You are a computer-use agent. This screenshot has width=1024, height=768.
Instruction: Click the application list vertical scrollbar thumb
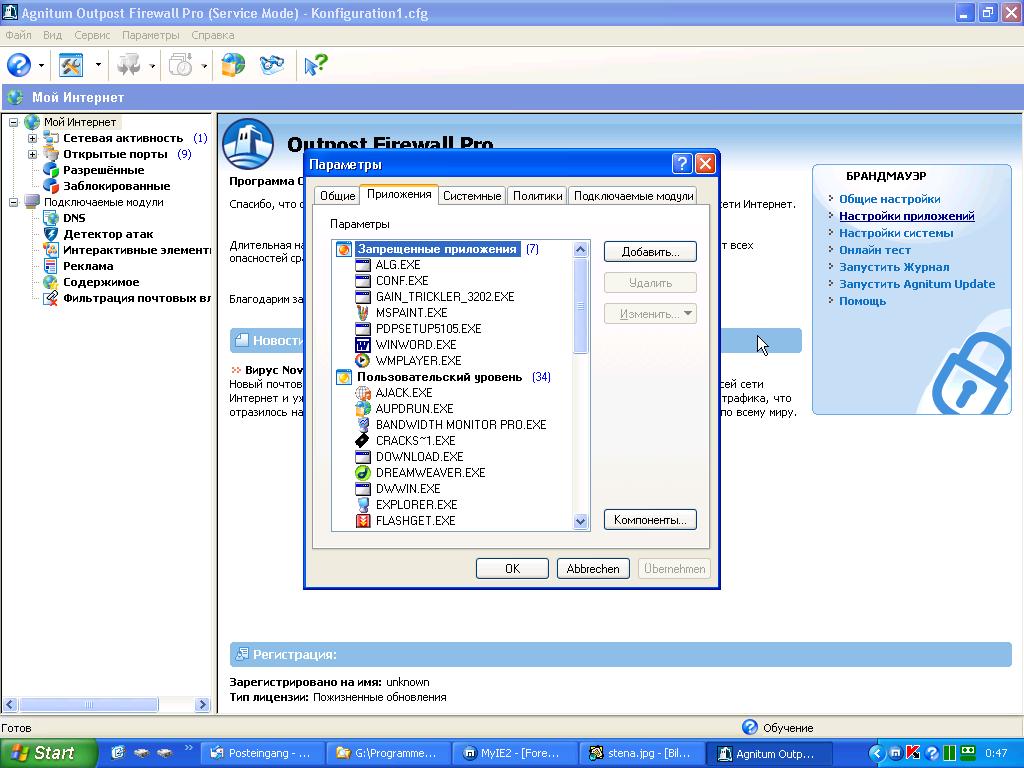coord(580,306)
